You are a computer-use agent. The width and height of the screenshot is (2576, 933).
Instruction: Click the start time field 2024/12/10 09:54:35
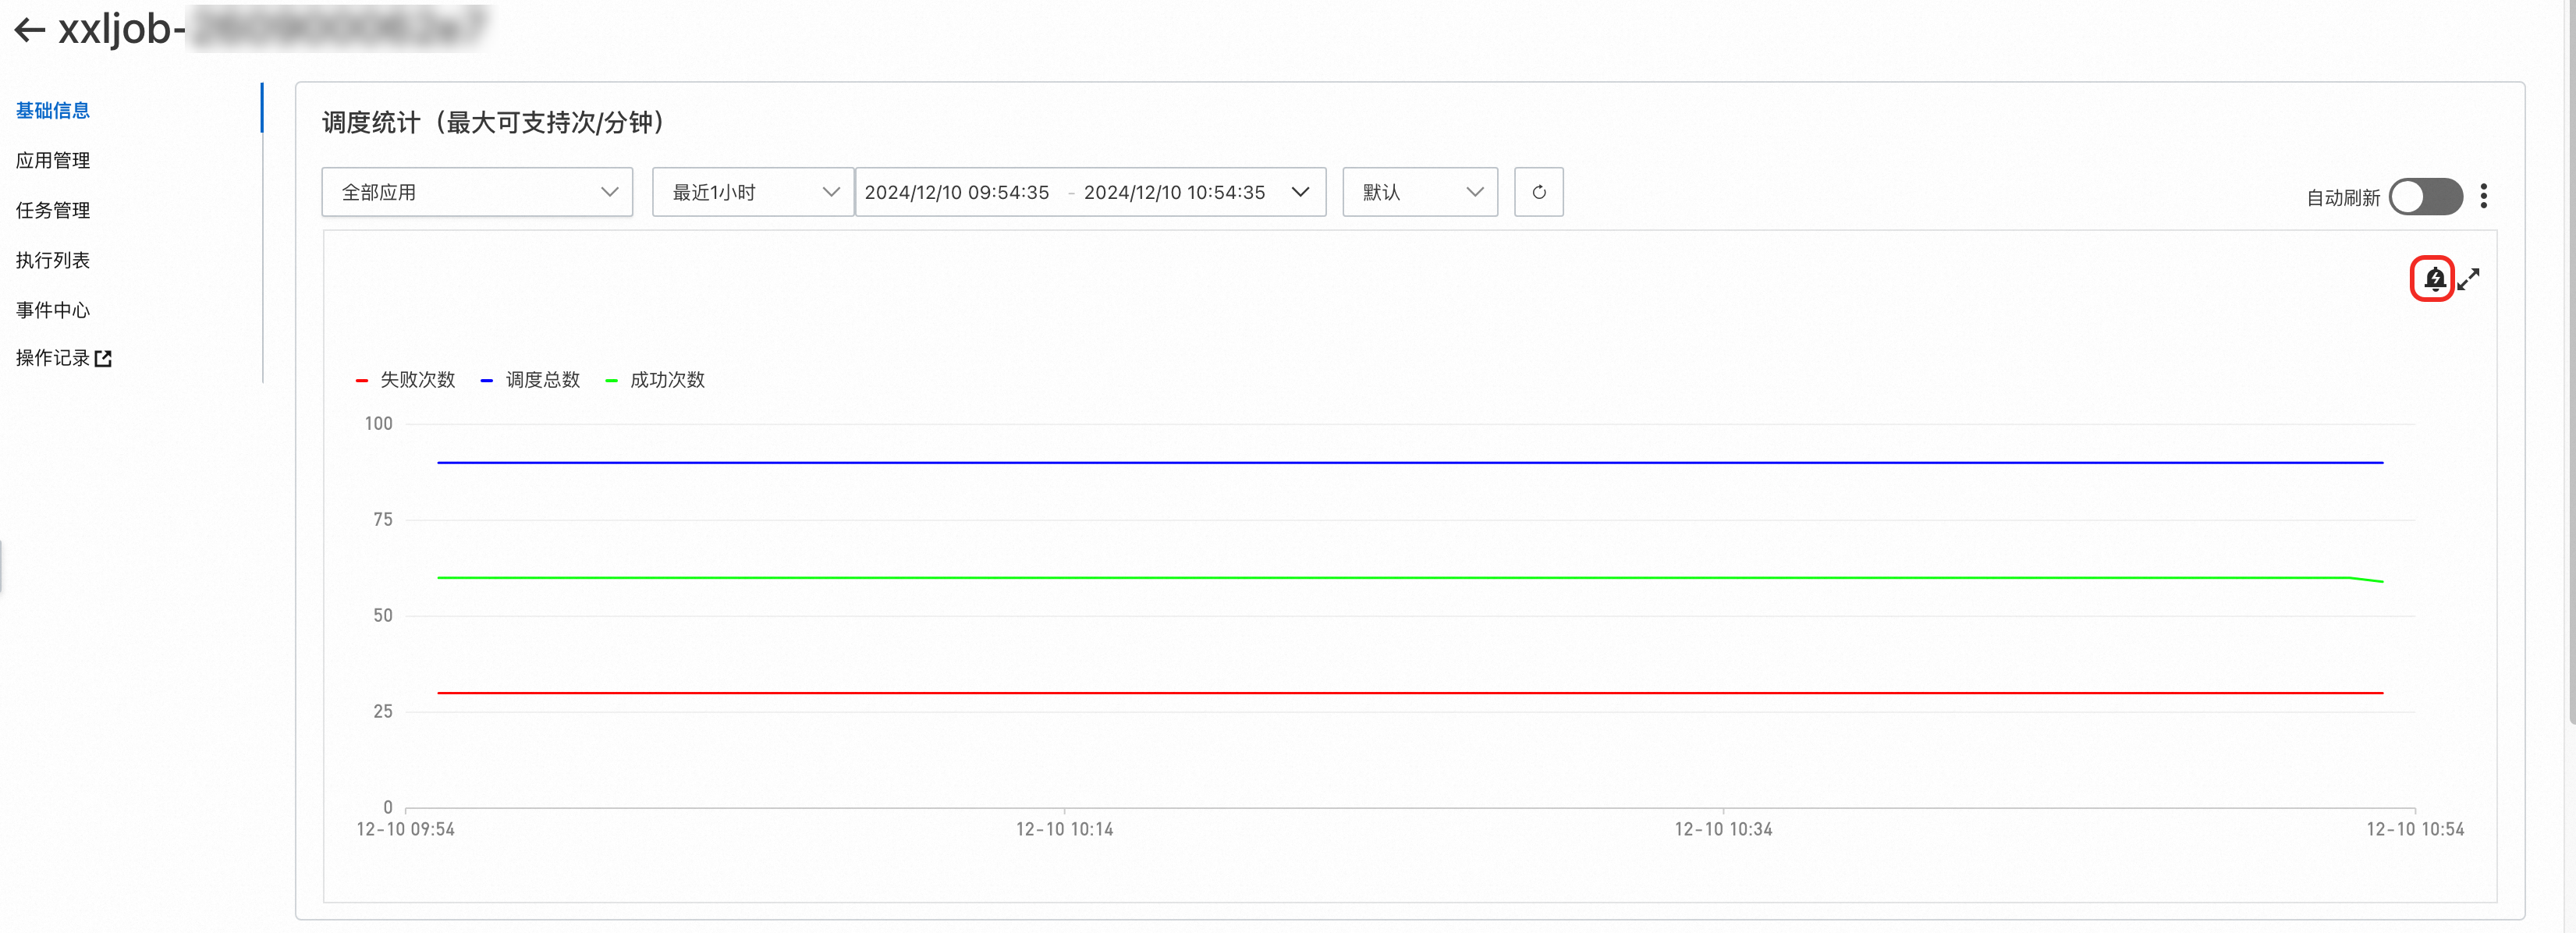coord(957,192)
